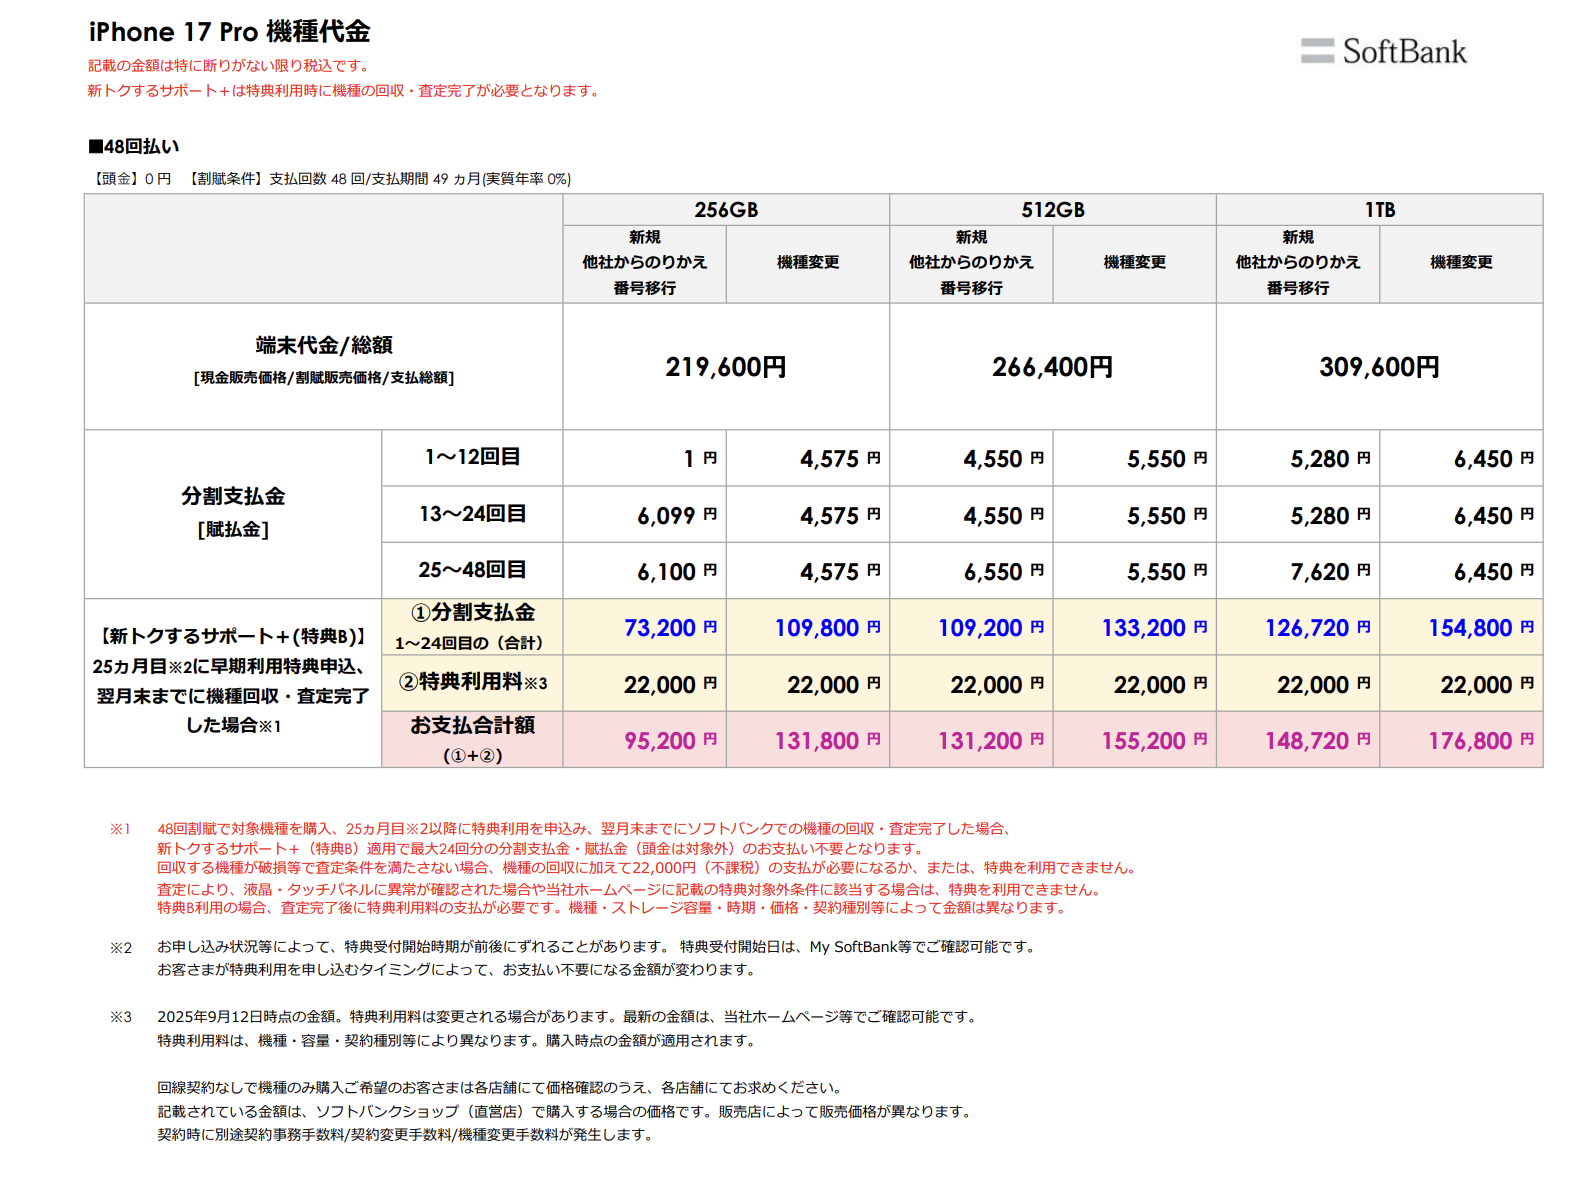Click the pink 155,200 円 total
1585x1197 pixels.
[1154, 741]
